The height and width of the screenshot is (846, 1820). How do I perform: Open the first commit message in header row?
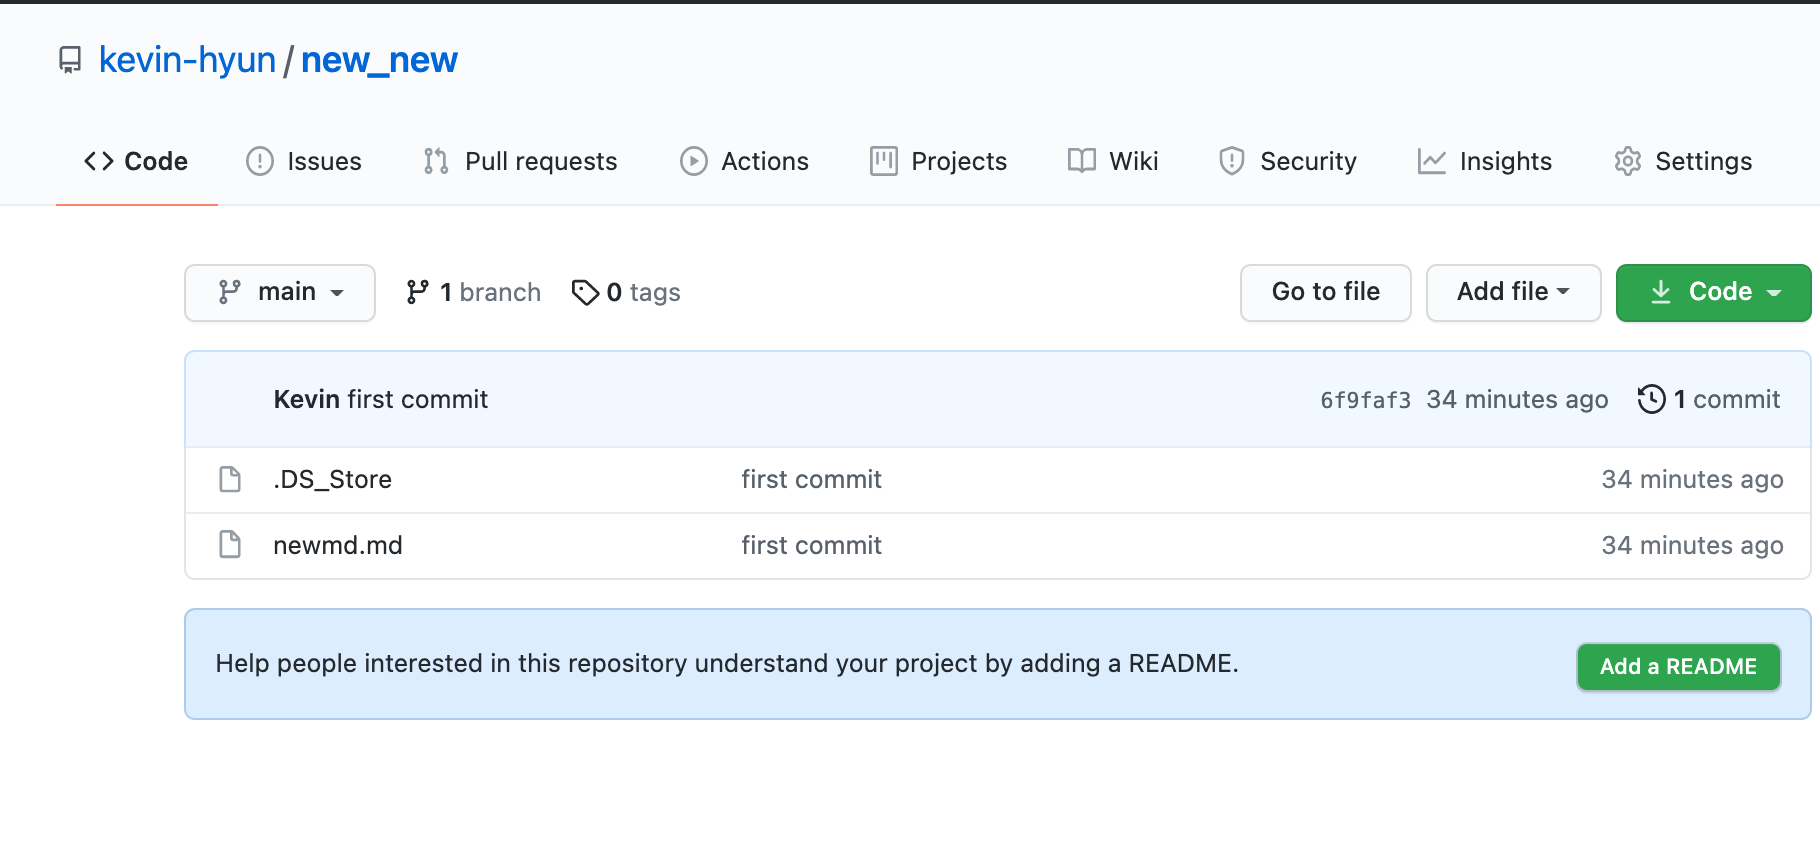tap(418, 399)
